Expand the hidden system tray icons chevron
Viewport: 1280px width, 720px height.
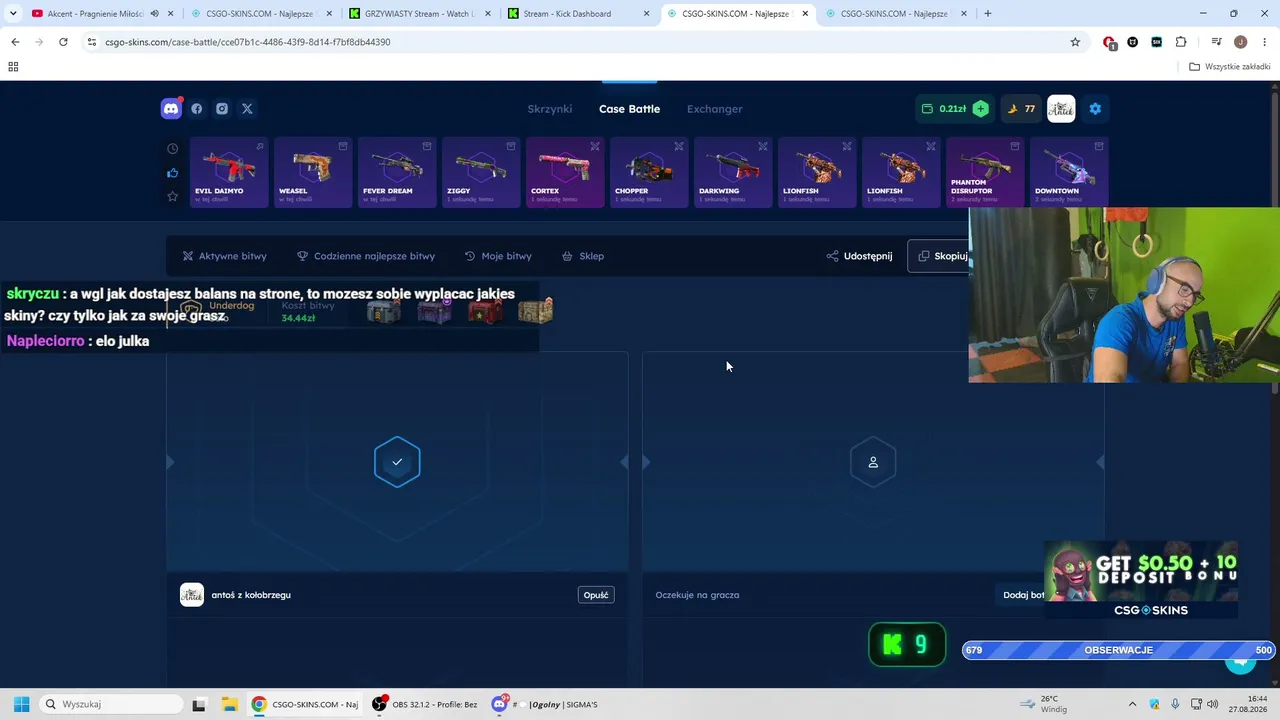tap(1132, 704)
